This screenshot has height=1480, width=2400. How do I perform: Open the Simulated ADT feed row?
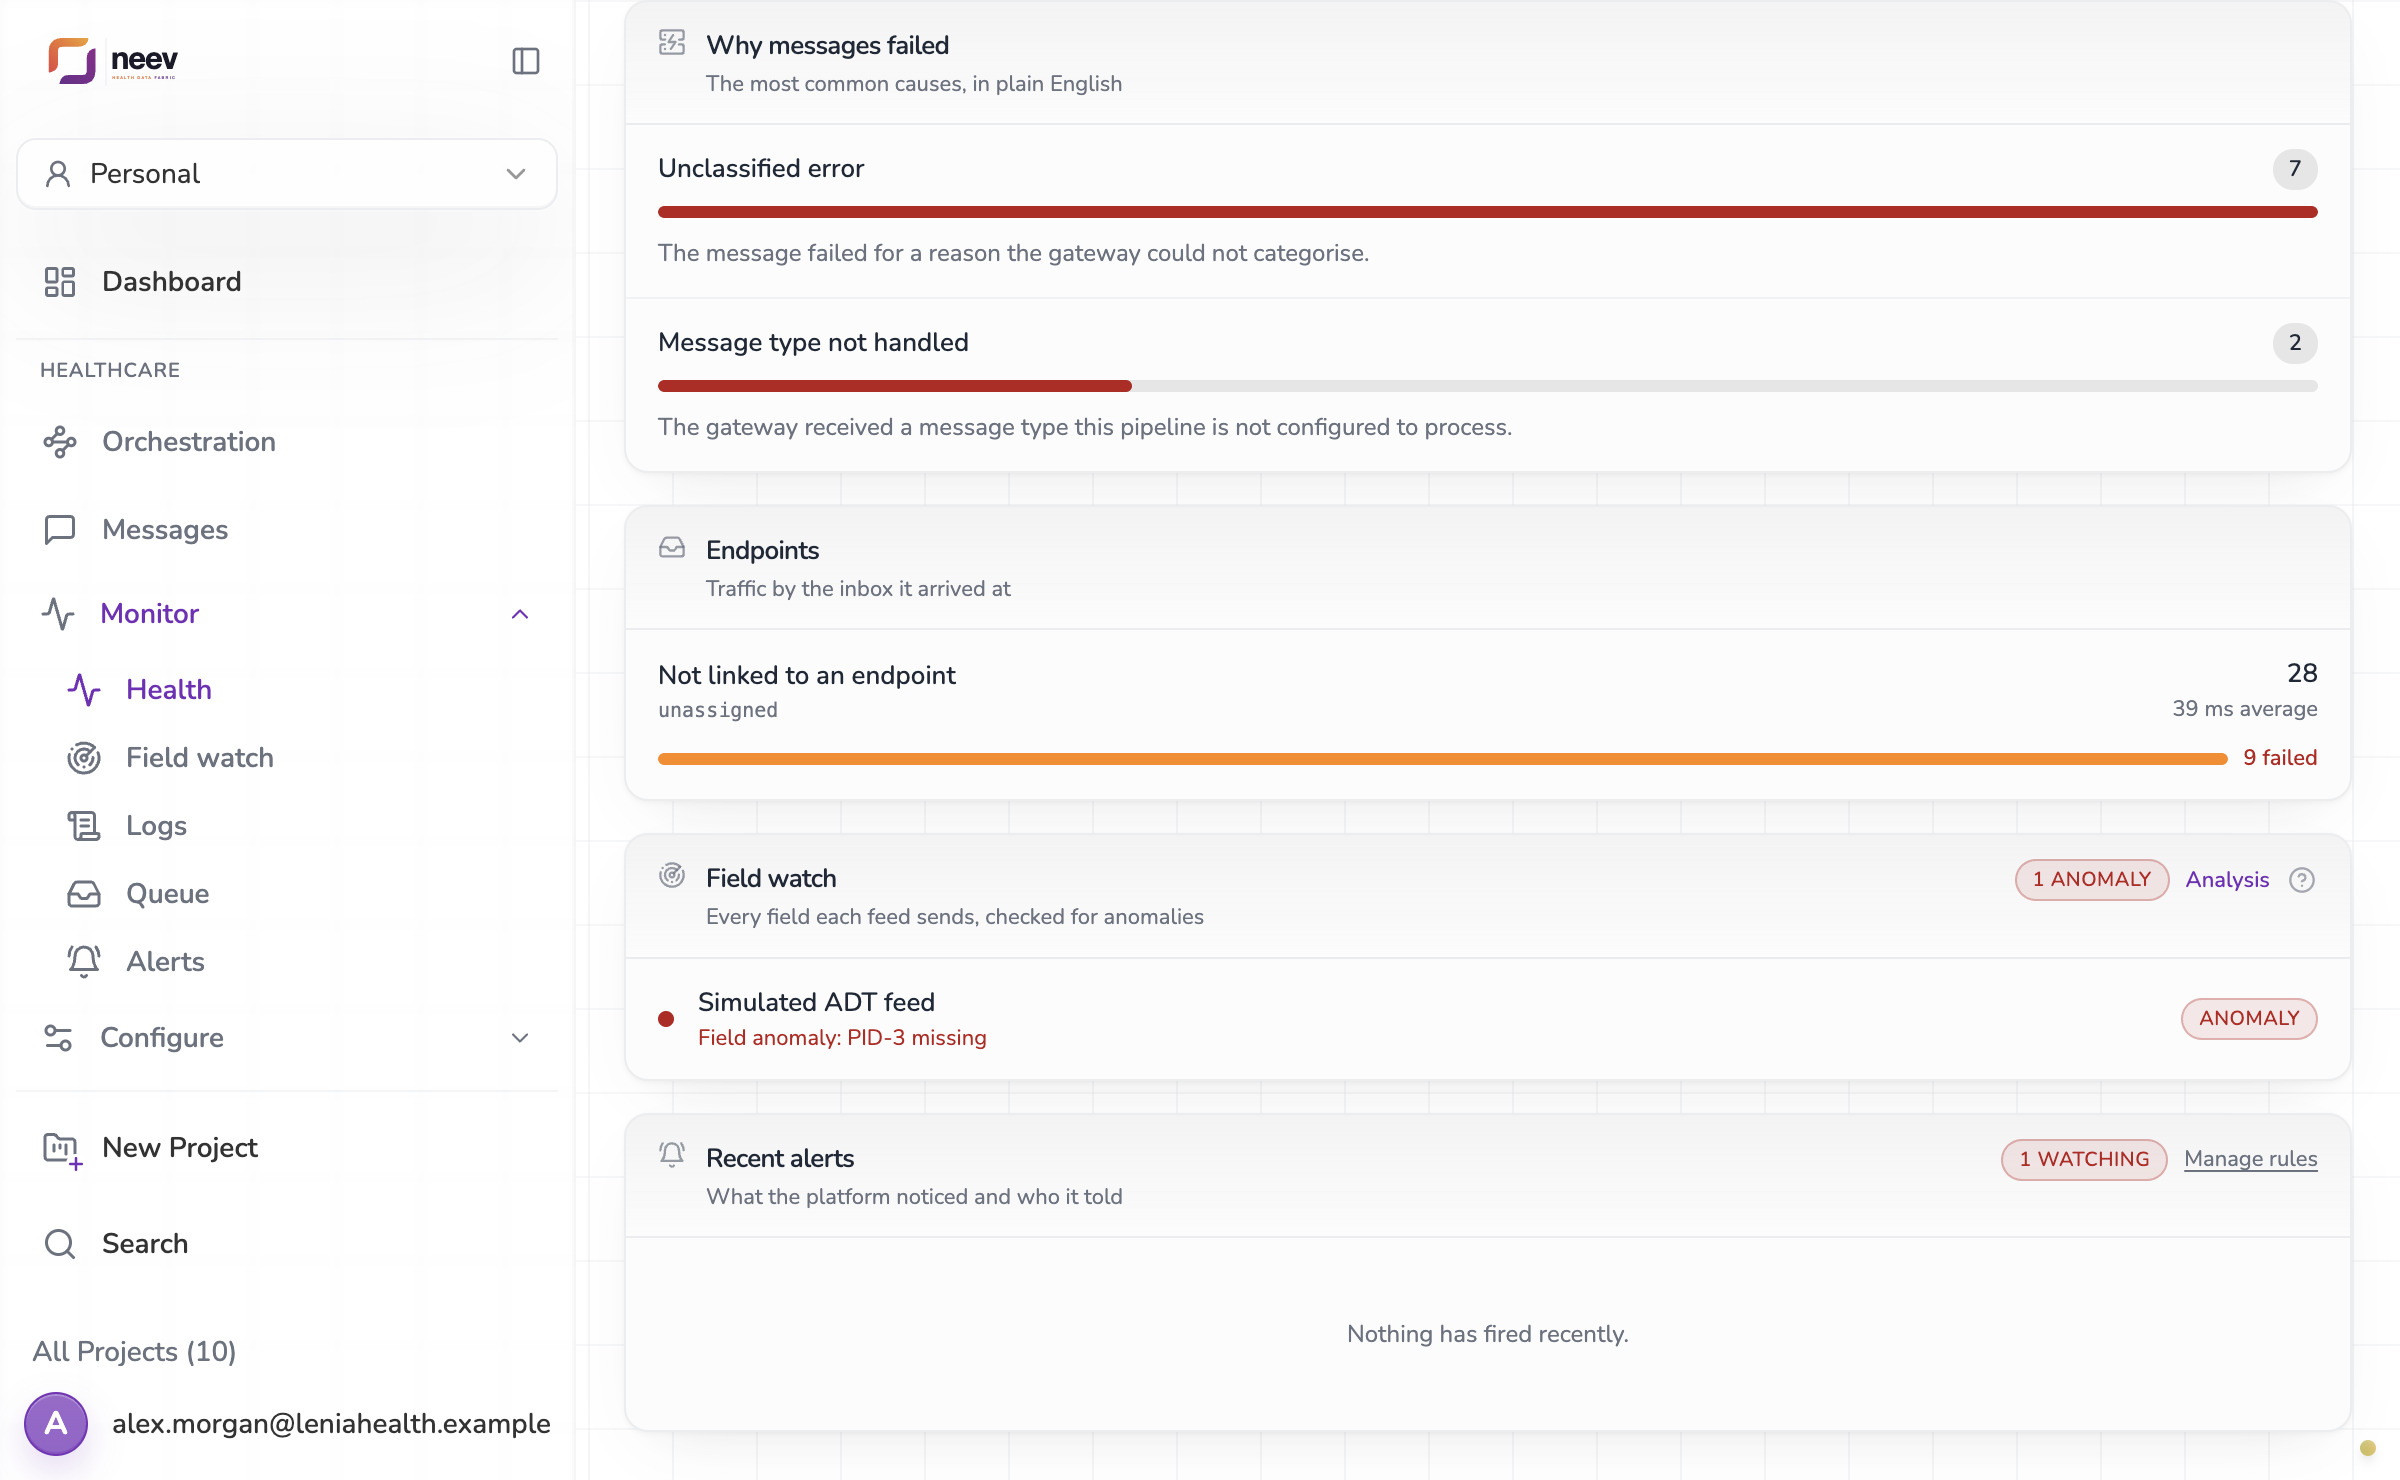tap(1488, 1019)
